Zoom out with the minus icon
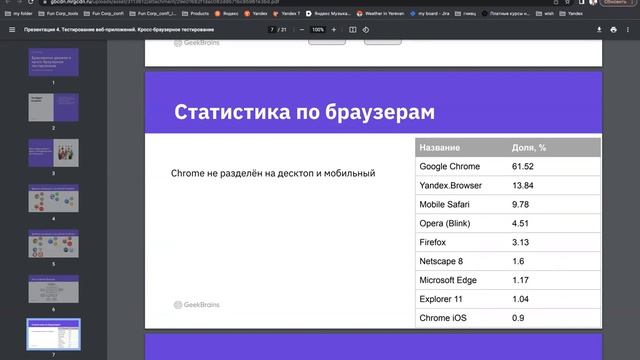 302,30
